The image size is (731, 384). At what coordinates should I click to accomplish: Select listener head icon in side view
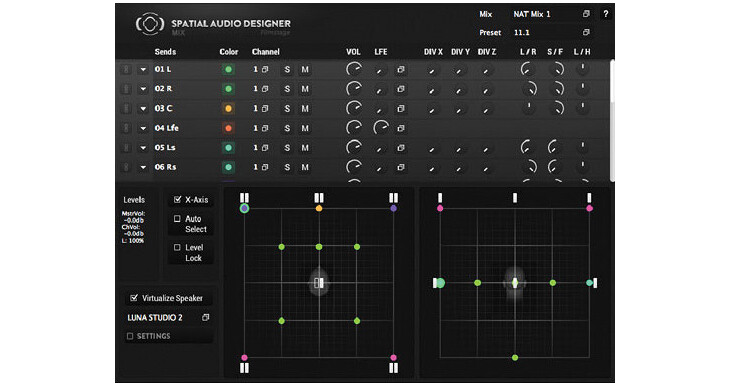(x=515, y=282)
